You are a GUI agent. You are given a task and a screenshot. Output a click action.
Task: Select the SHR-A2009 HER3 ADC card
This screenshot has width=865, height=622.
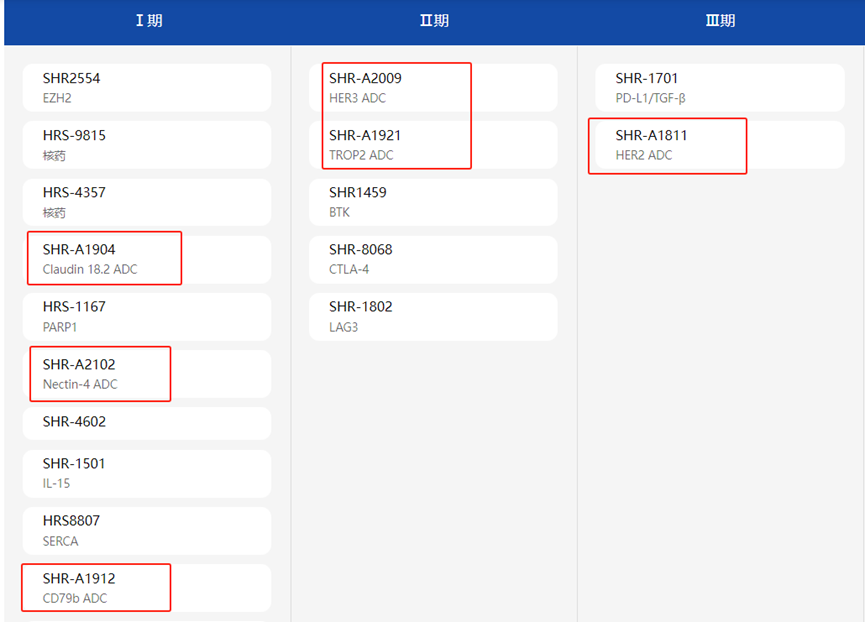pos(433,88)
